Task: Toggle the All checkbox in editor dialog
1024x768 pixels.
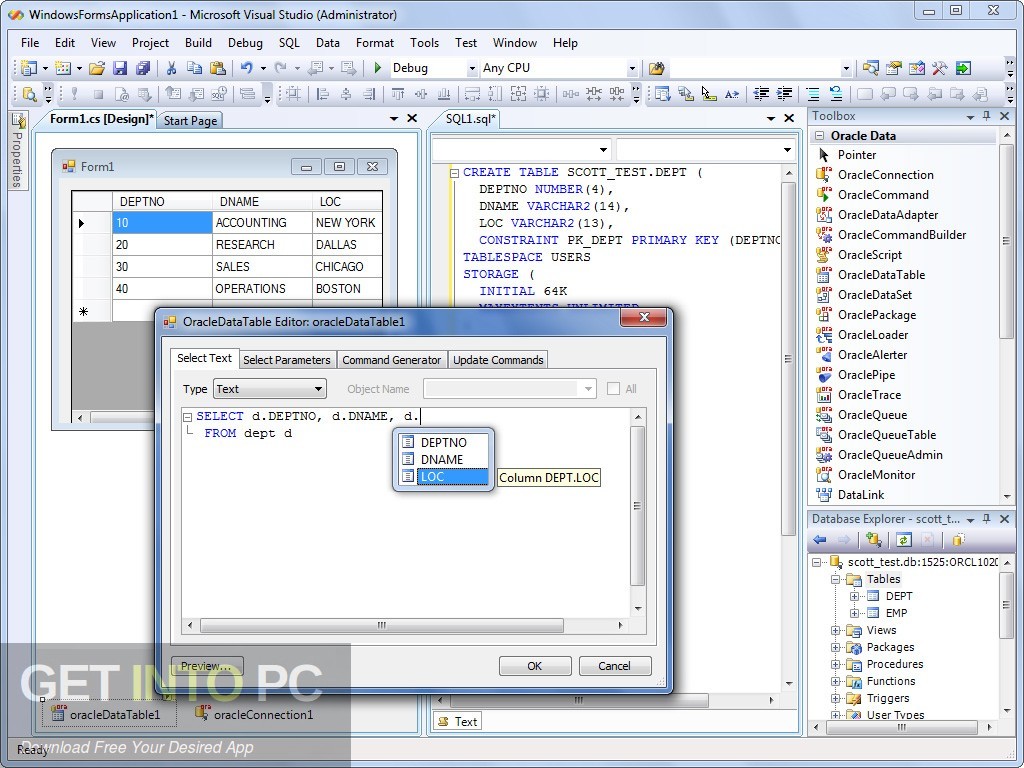Action: (x=613, y=389)
